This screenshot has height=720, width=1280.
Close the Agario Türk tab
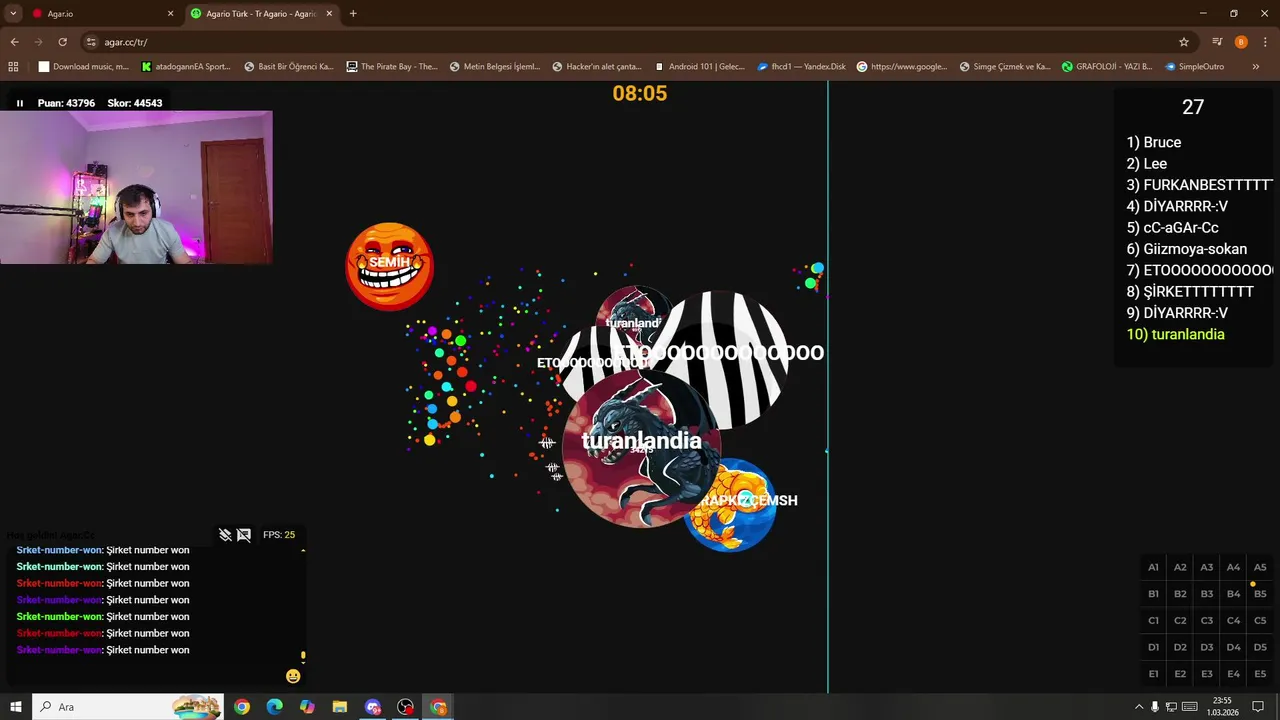[x=329, y=14]
